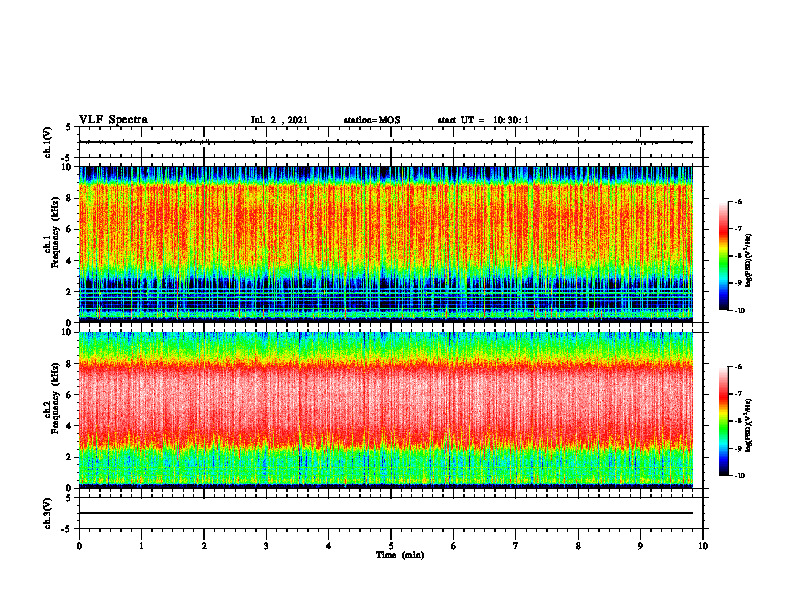
Task: Click the time axis tick label "1"
Action: [141, 546]
